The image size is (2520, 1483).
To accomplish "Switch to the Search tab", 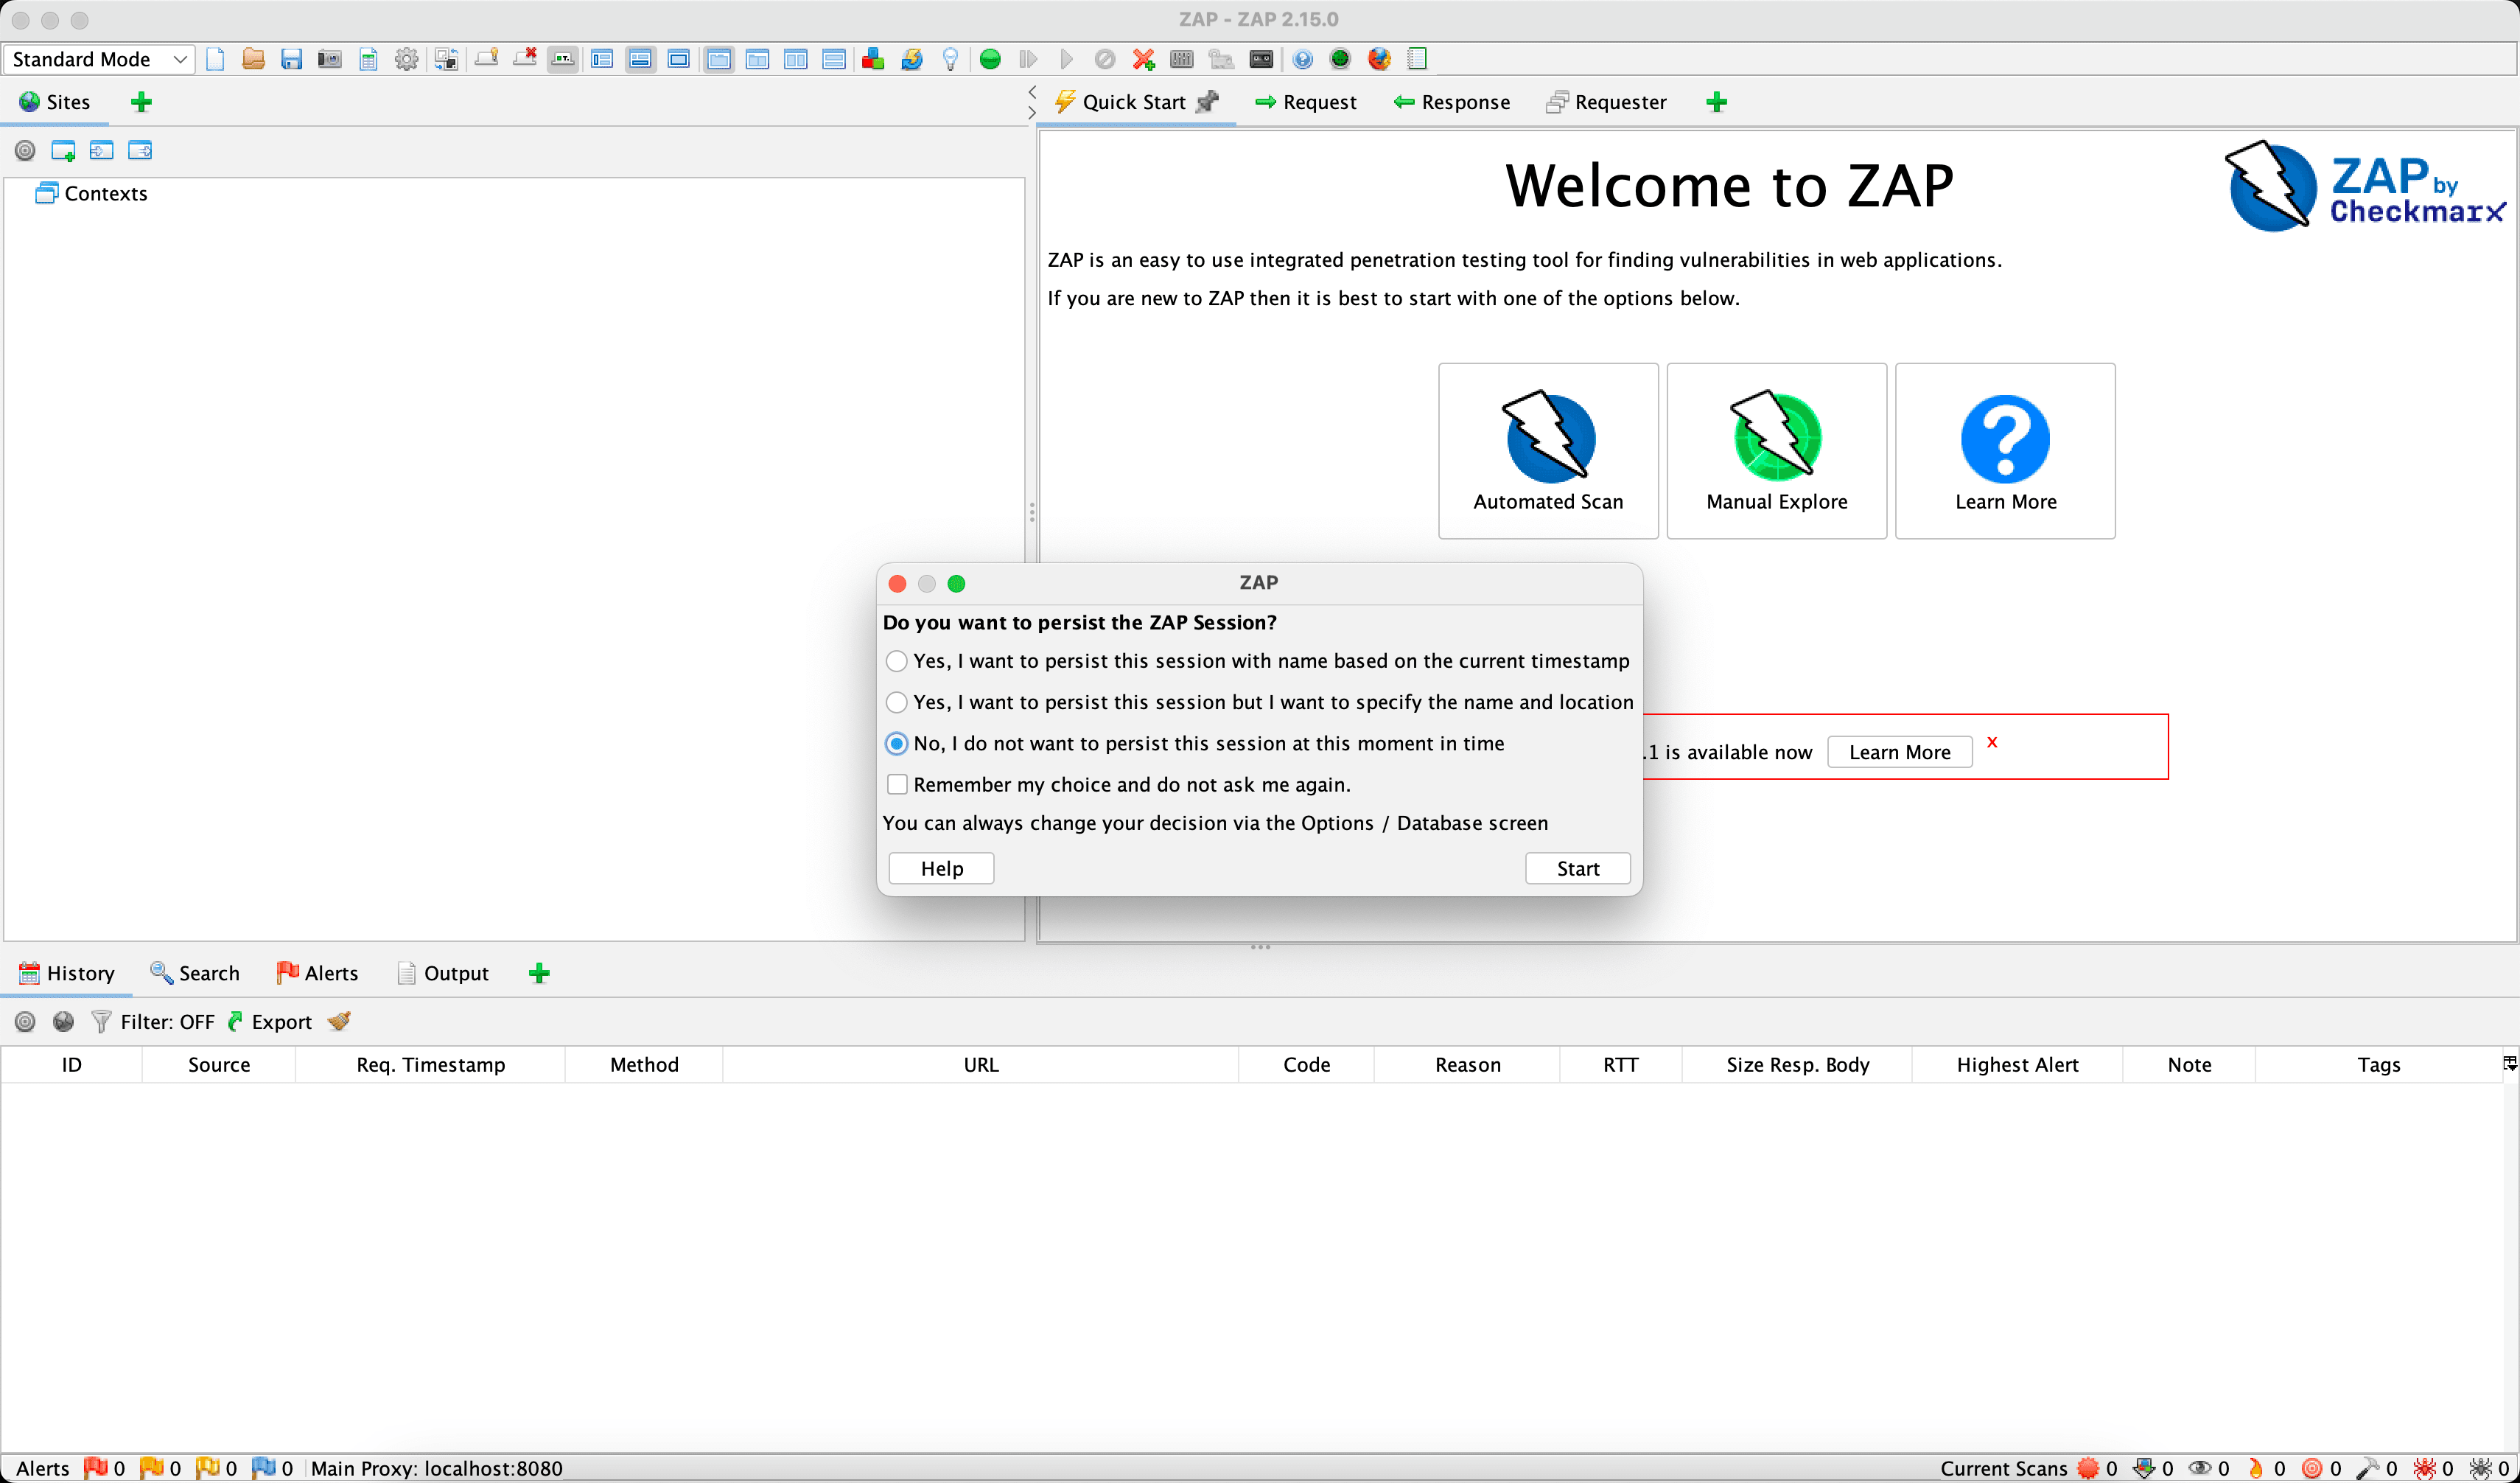I will 195,973.
